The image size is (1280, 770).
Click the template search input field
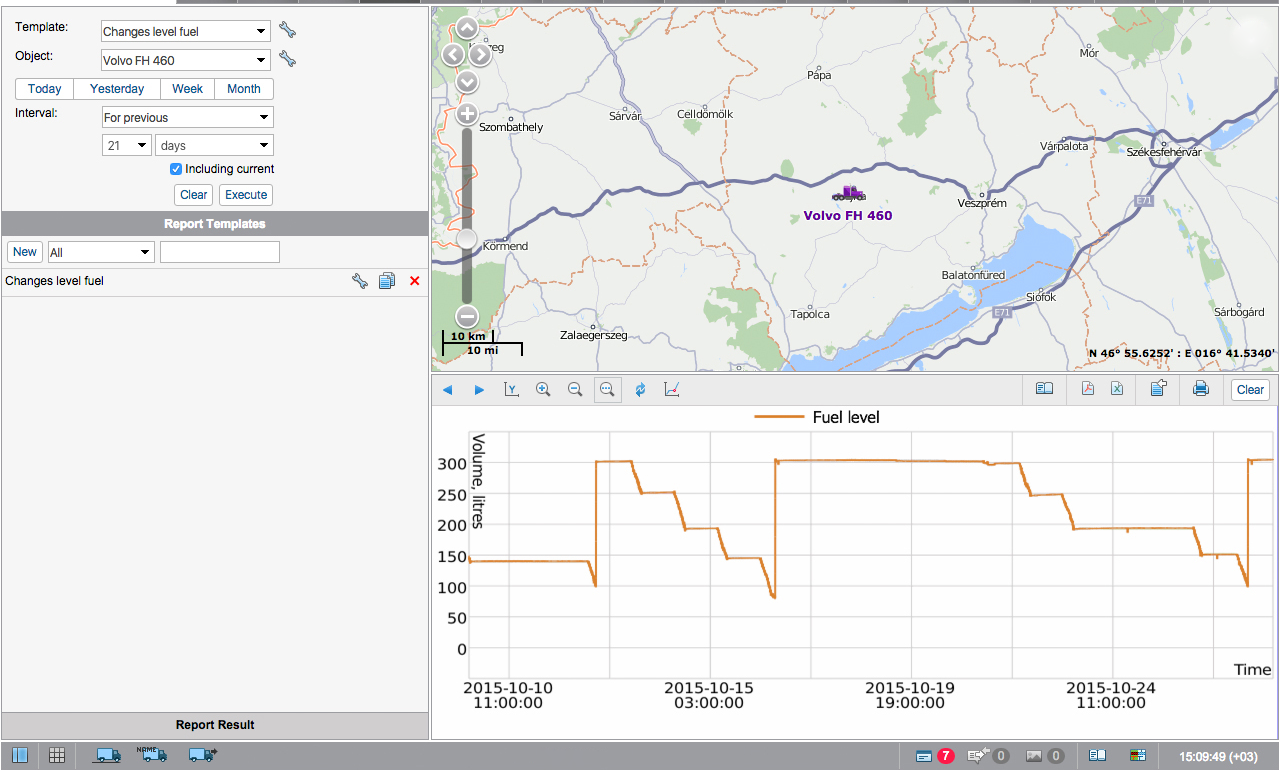pos(220,252)
